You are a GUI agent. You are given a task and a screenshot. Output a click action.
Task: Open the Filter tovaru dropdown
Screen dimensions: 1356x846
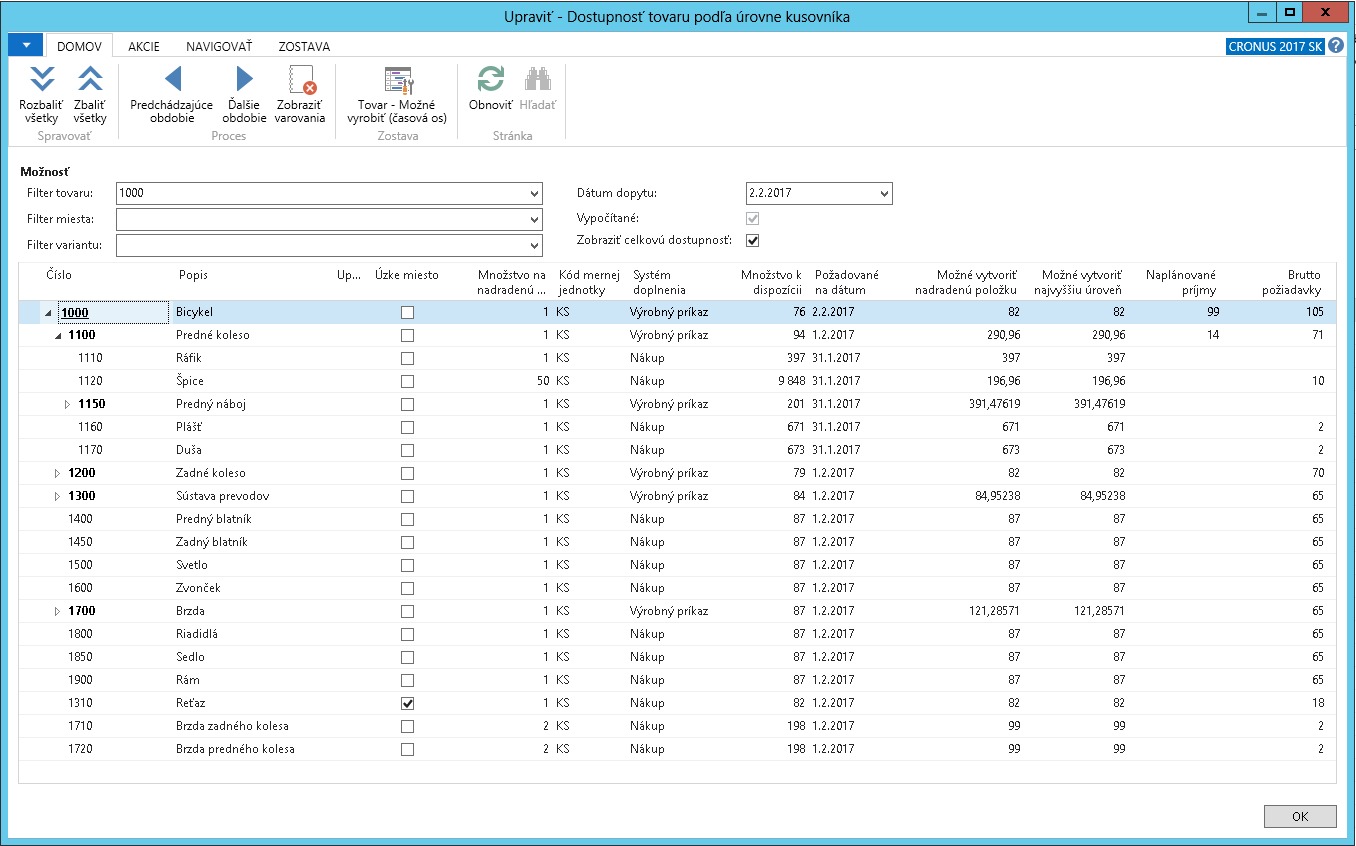tap(534, 193)
